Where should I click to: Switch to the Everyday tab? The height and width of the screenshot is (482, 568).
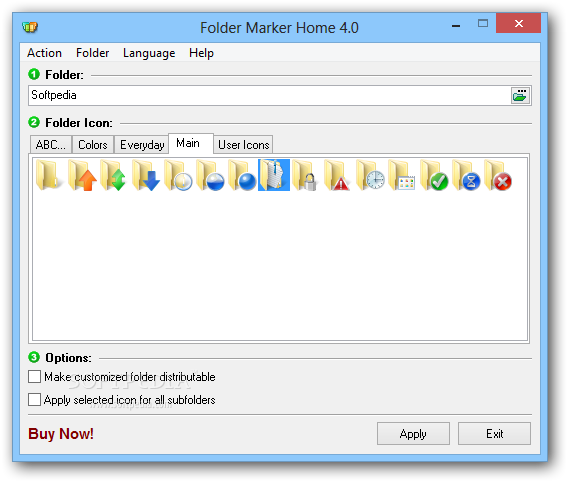pos(142,145)
